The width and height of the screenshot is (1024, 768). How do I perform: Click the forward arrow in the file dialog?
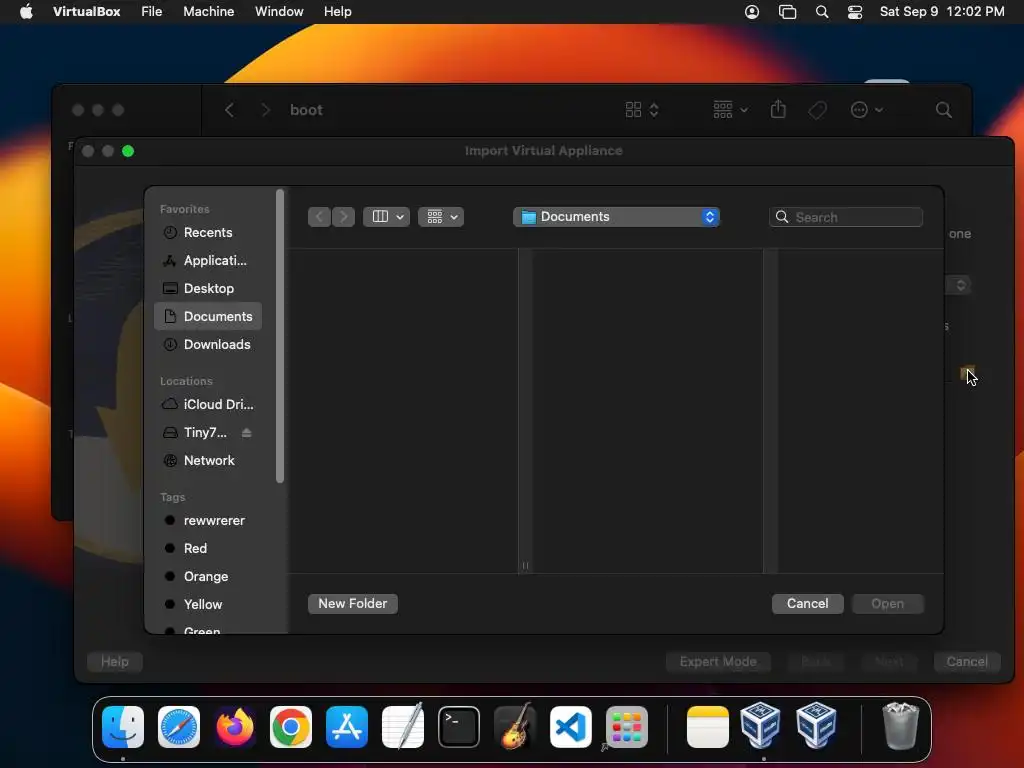point(344,217)
